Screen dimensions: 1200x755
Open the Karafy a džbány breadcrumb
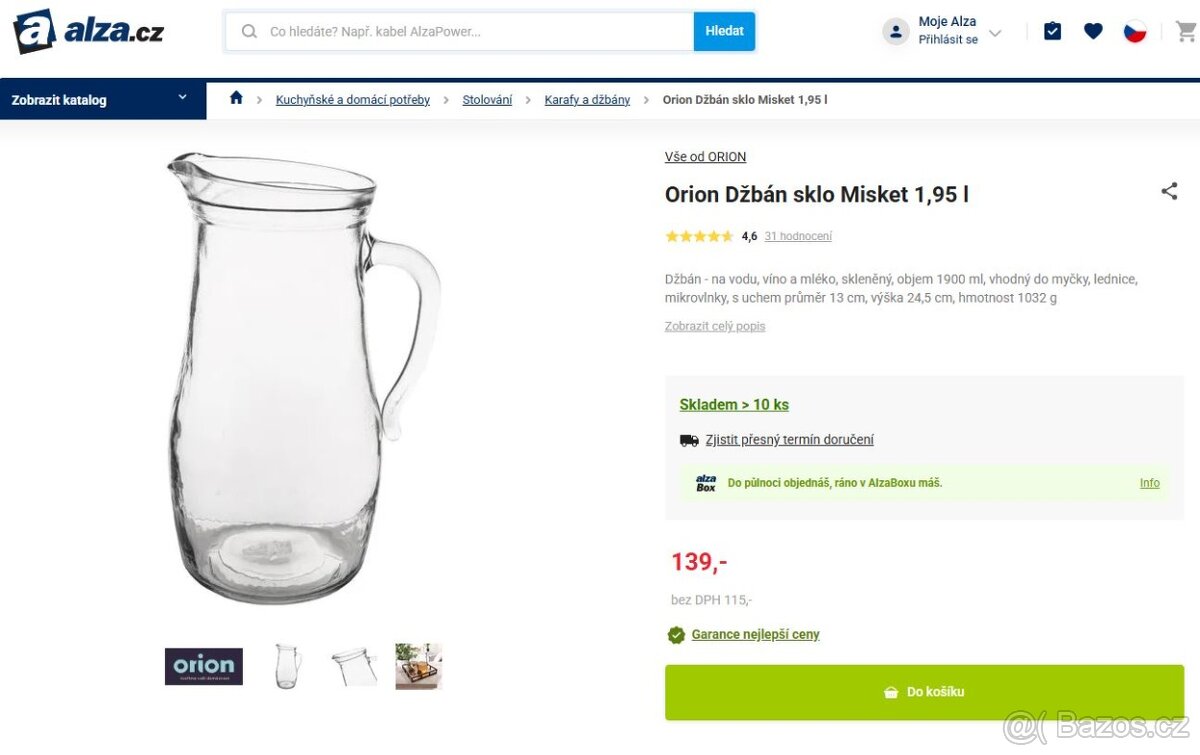click(x=587, y=100)
